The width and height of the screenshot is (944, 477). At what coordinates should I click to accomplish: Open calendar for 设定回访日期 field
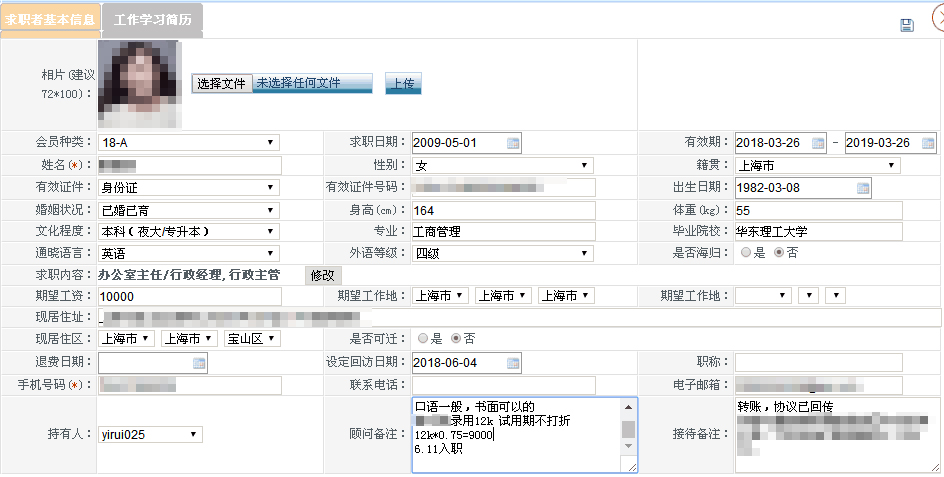click(x=513, y=363)
